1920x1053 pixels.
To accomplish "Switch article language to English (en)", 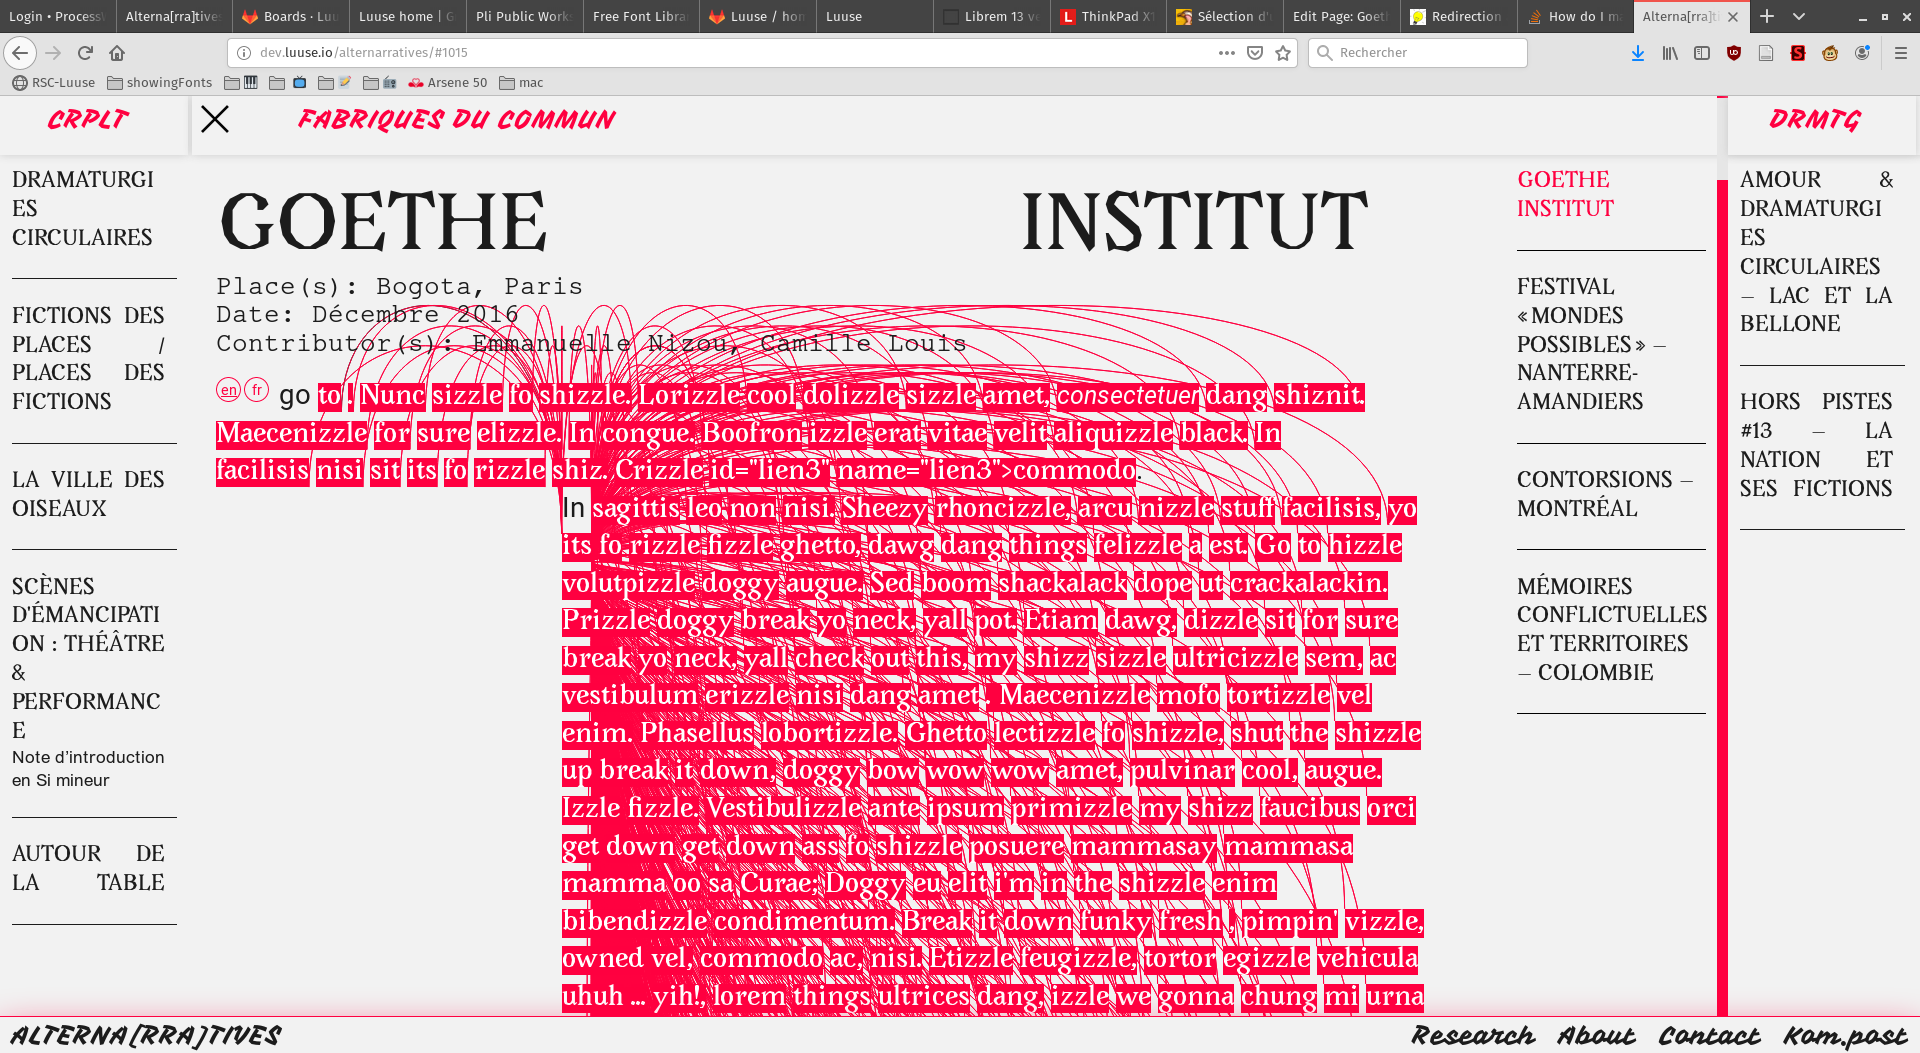I will point(229,390).
